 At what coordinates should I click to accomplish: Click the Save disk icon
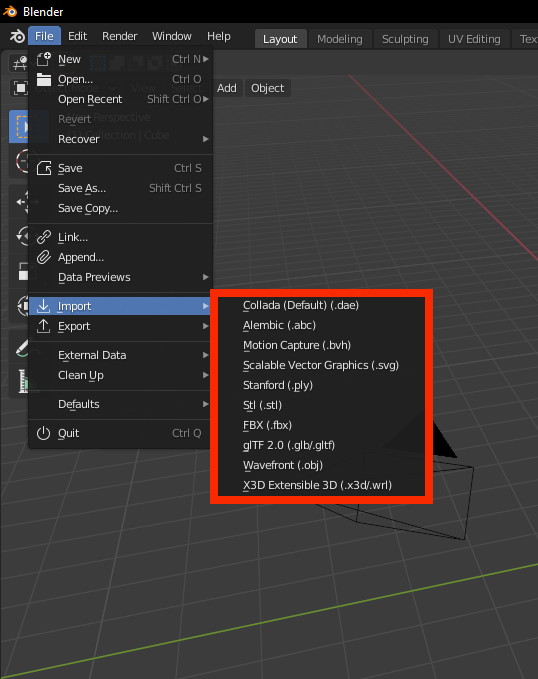click(43, 168)
